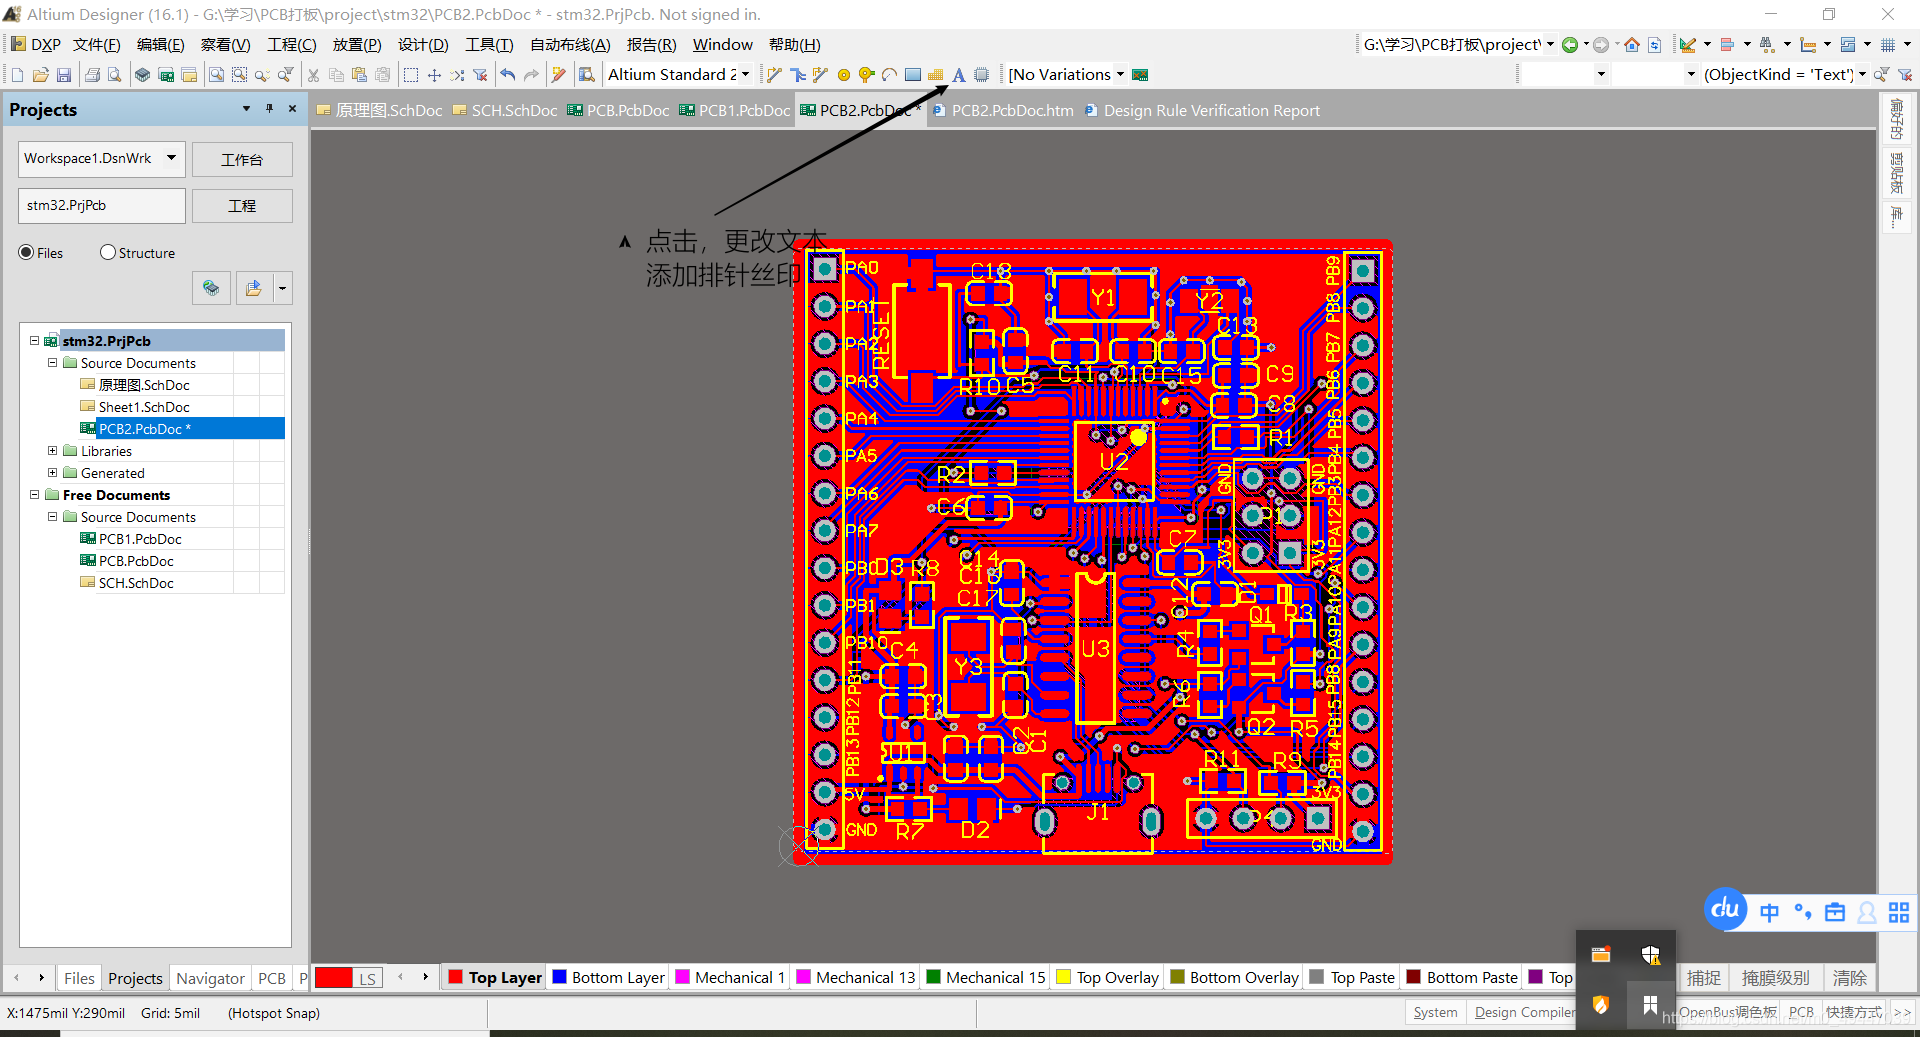Image resolution: width=1920 pixels, height=1037 pixels.
Task: Collapse the stm32.PrjPcb project node
Action: (34, 341)
